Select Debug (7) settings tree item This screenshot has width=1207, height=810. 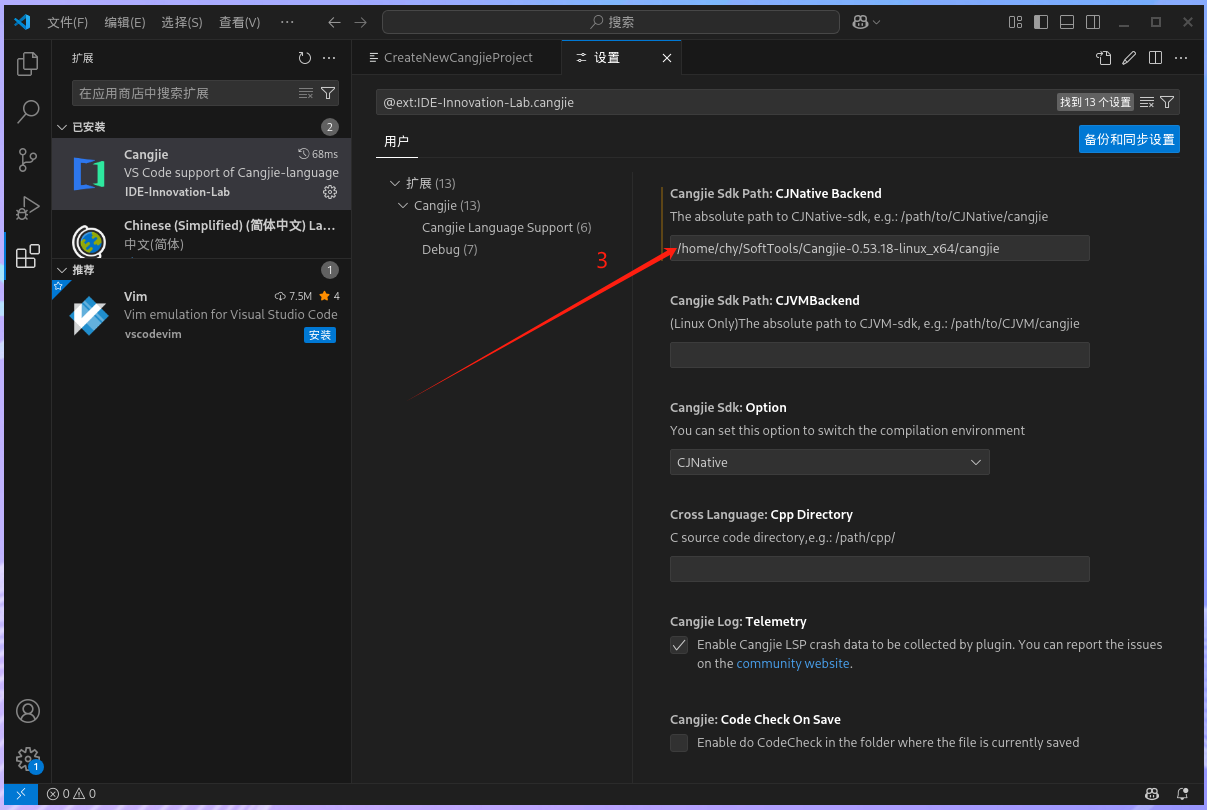tap(449, 250)
